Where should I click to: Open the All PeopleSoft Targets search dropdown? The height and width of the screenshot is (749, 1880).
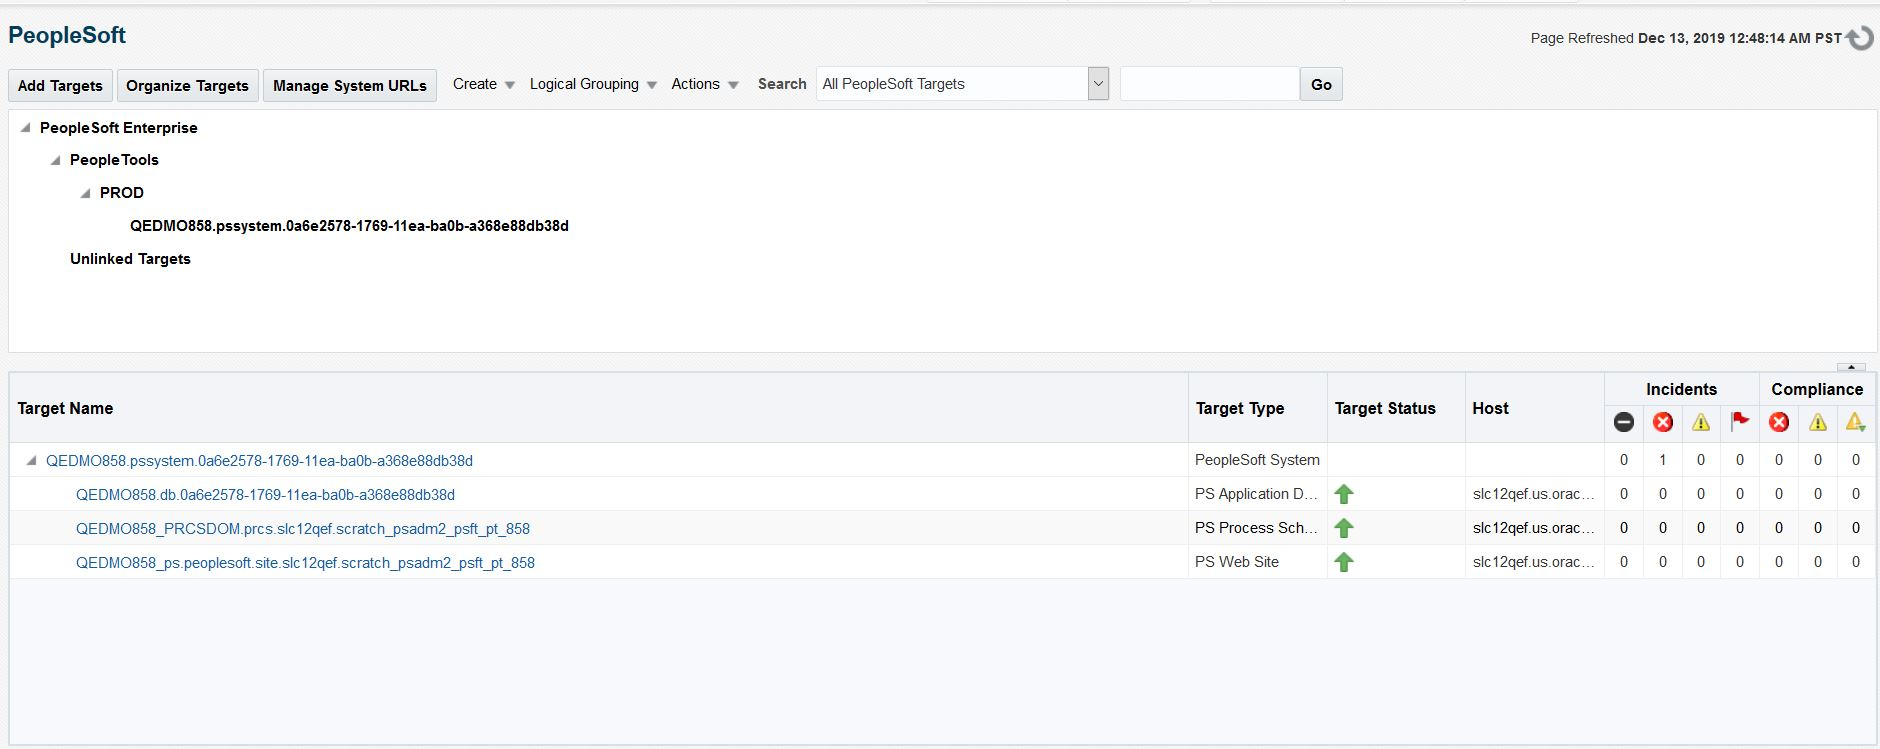[x=1098, y=84]
